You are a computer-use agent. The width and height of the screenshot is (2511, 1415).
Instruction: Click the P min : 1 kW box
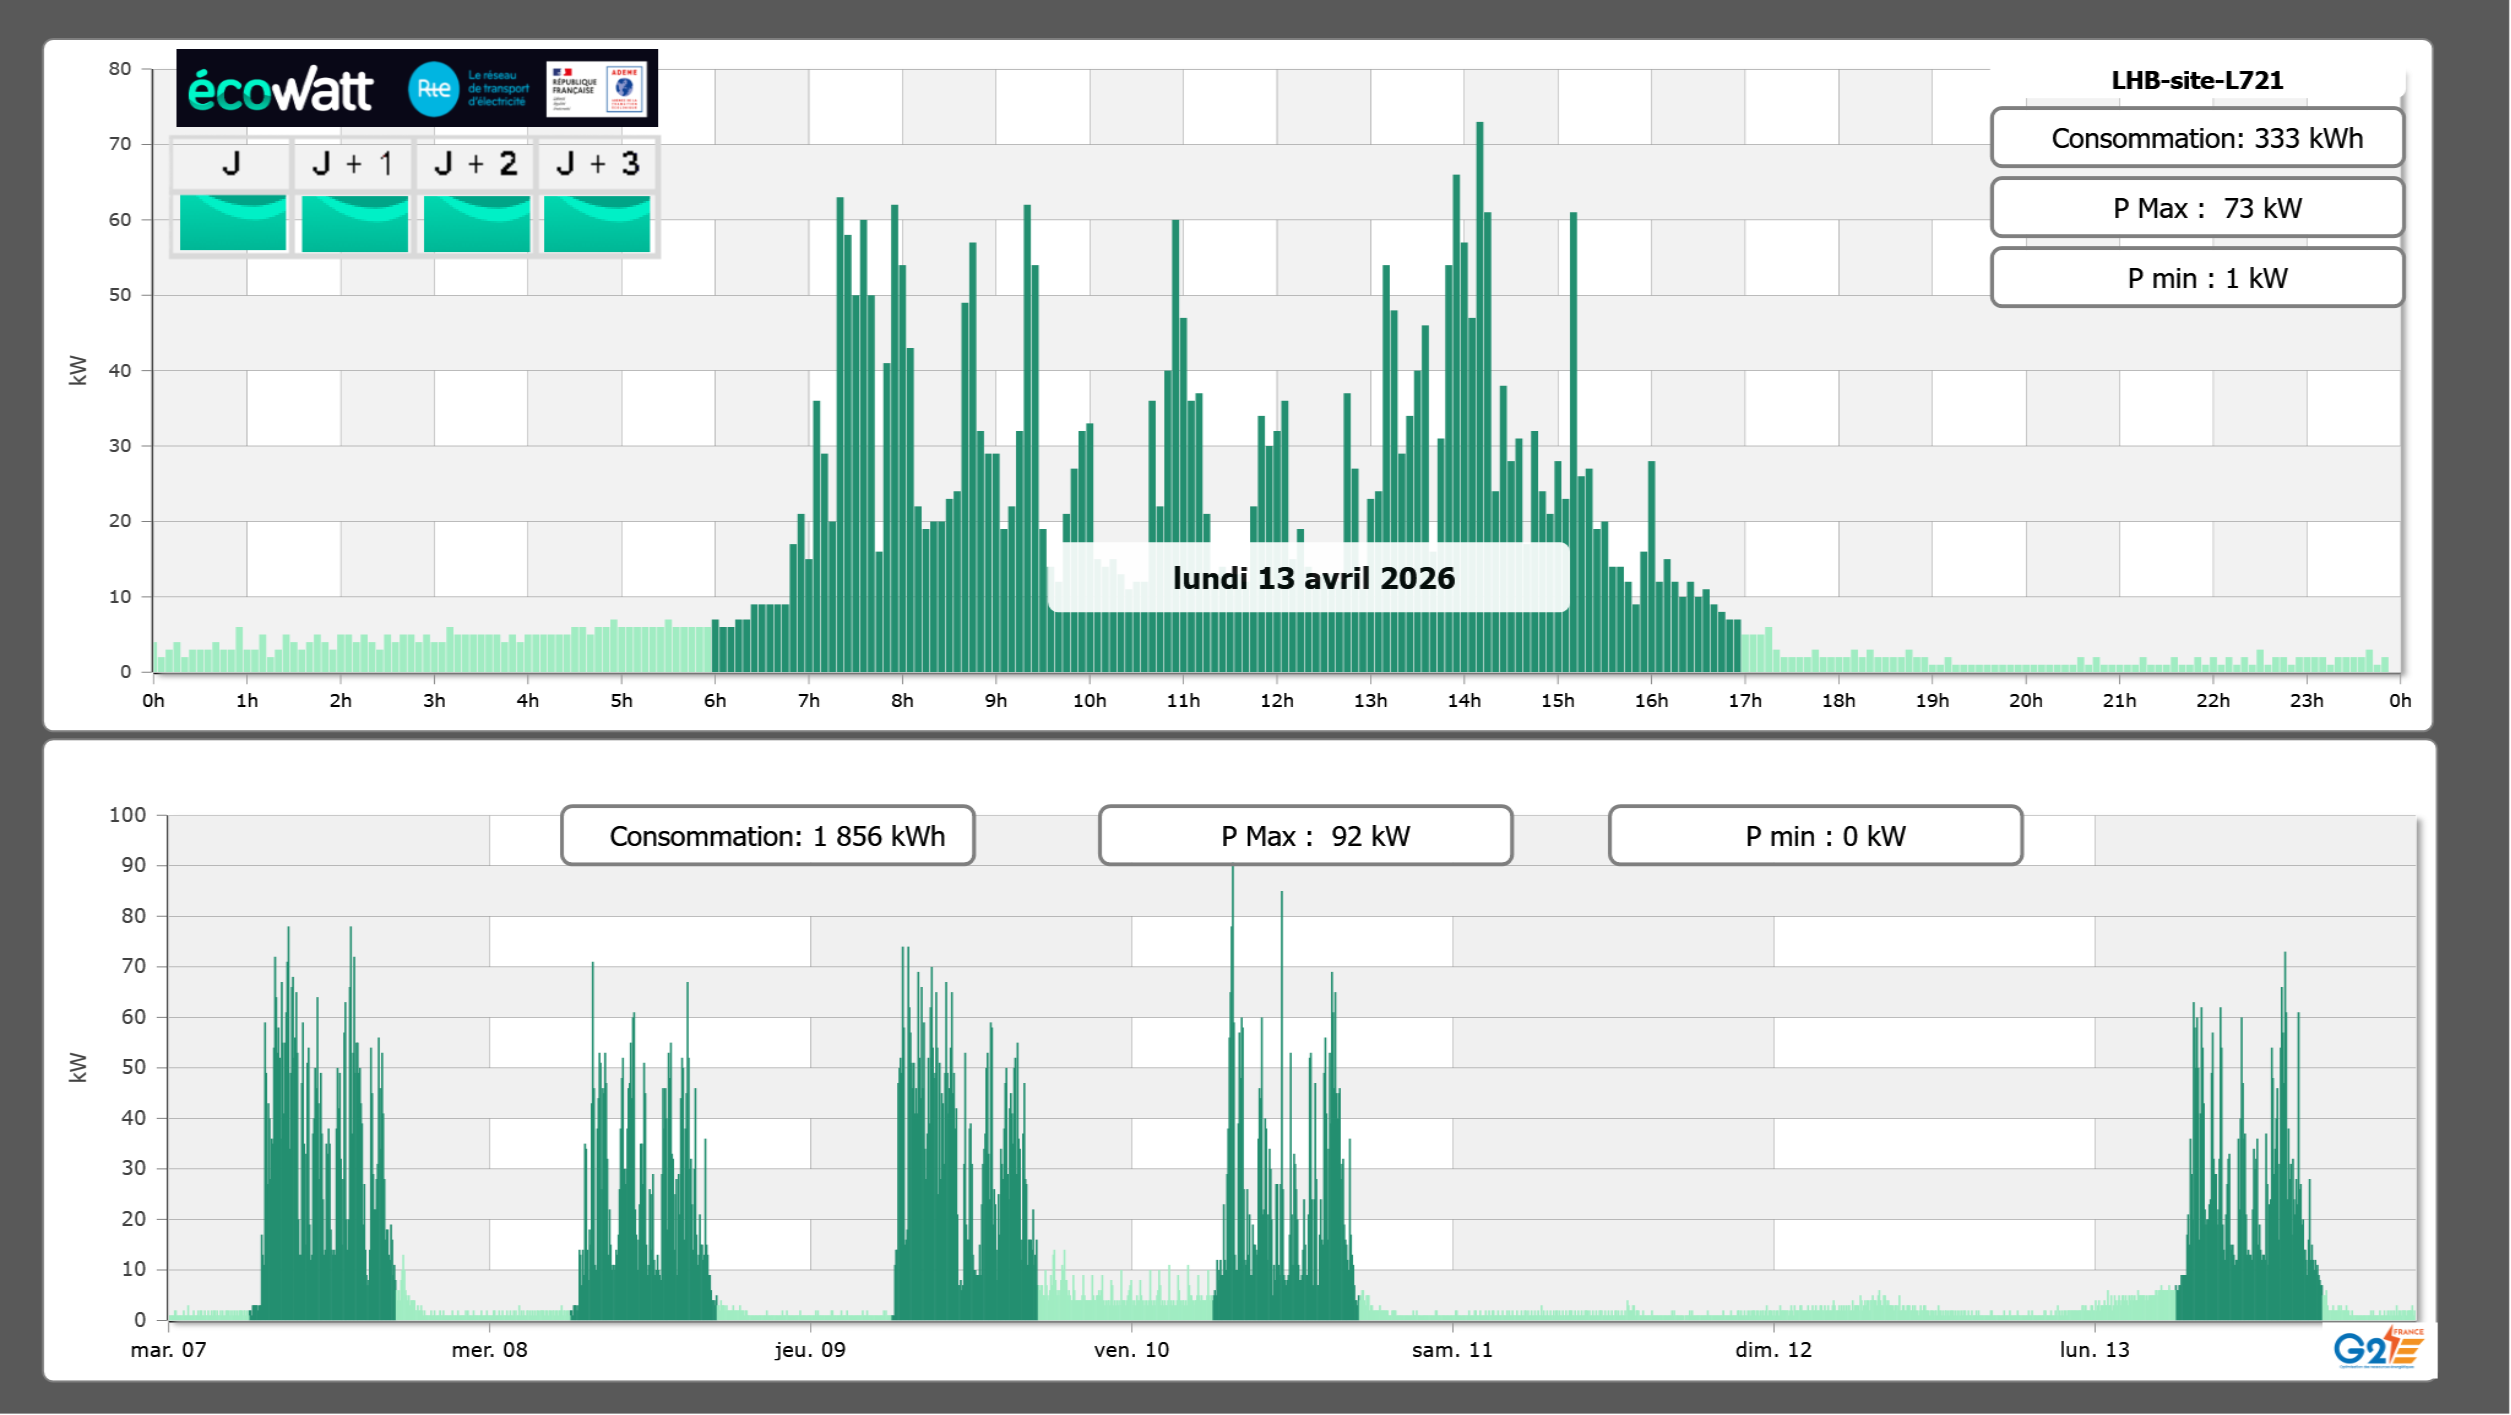point(2196,278)
